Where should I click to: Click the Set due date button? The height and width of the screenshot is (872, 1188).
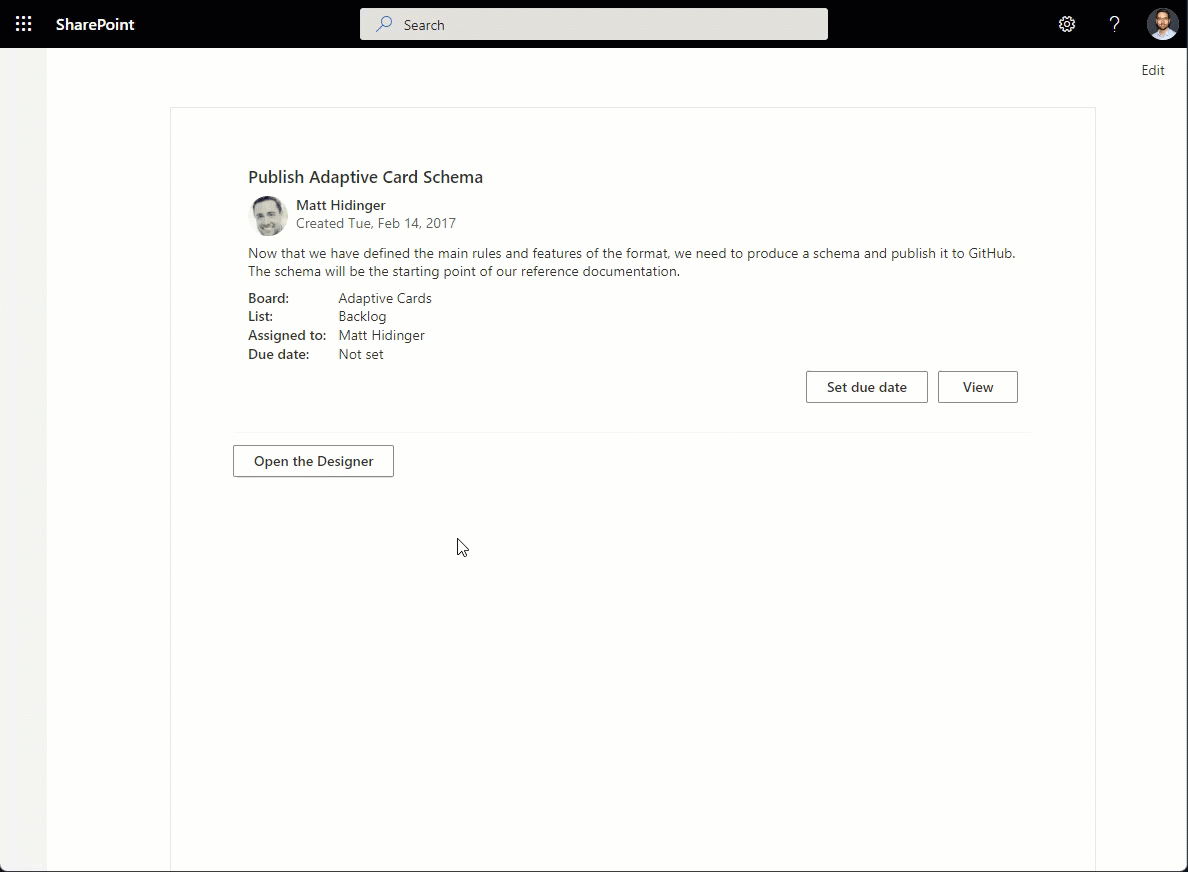pos(867,387)
